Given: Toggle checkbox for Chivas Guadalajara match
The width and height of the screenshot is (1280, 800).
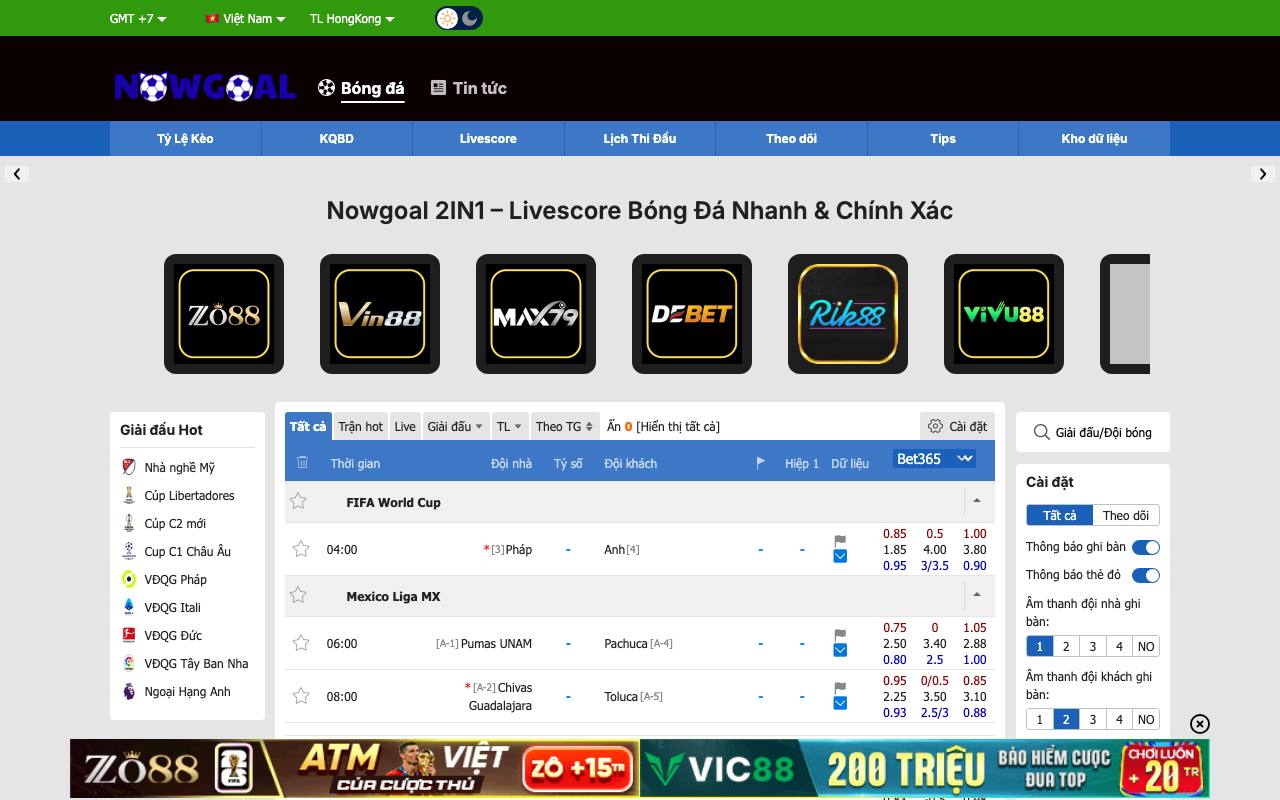Looking at the screenshot, I should click(840, 703).
